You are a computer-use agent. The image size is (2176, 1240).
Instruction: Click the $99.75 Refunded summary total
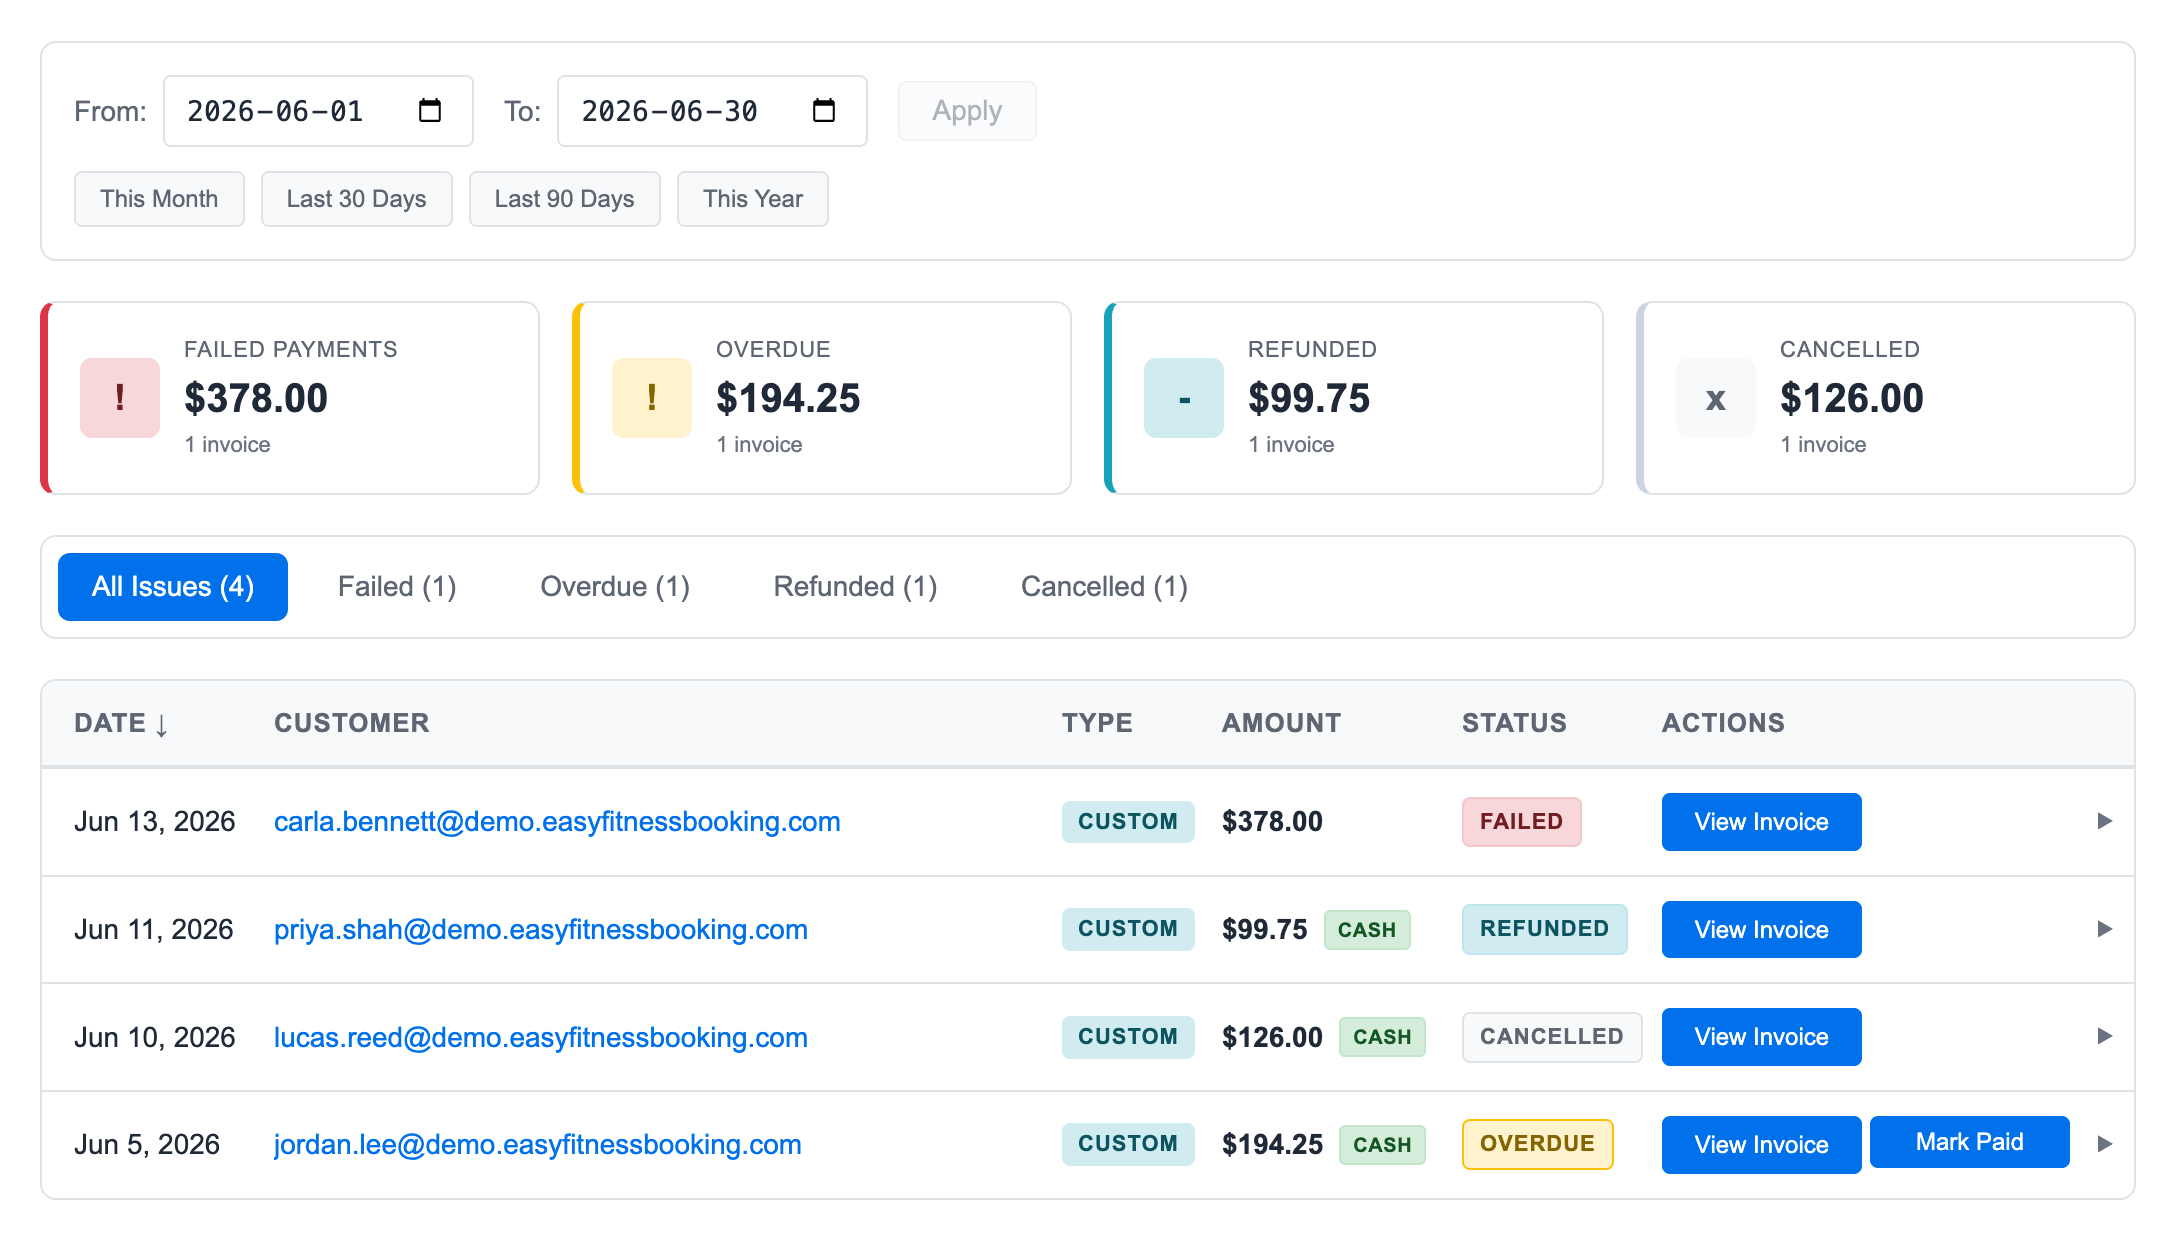tap(1309, 398)
